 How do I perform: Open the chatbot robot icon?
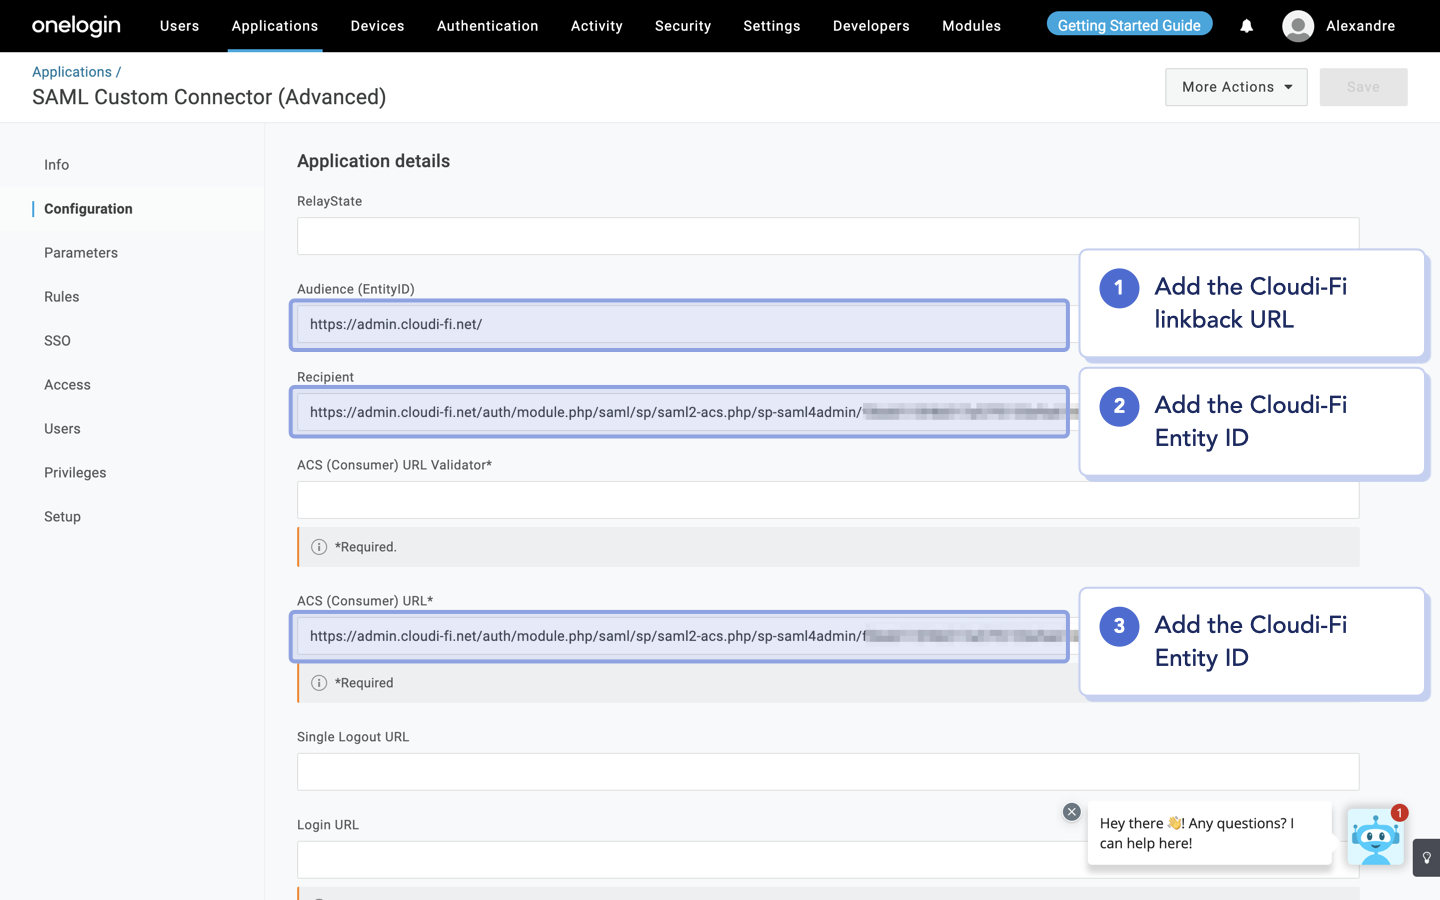point(1375,838)
